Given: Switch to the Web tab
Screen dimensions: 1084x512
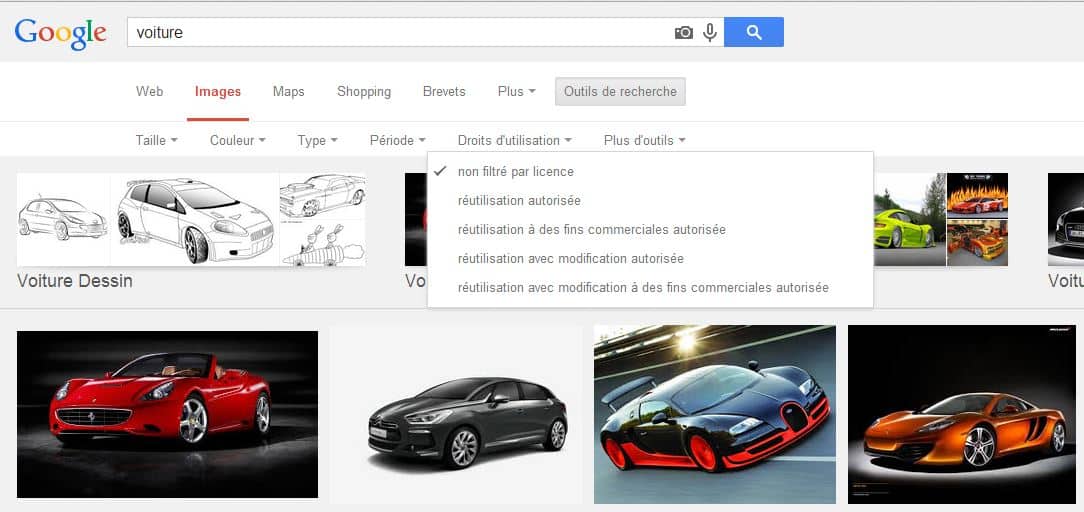Looking at the screenshot, I should coord(149,91).
